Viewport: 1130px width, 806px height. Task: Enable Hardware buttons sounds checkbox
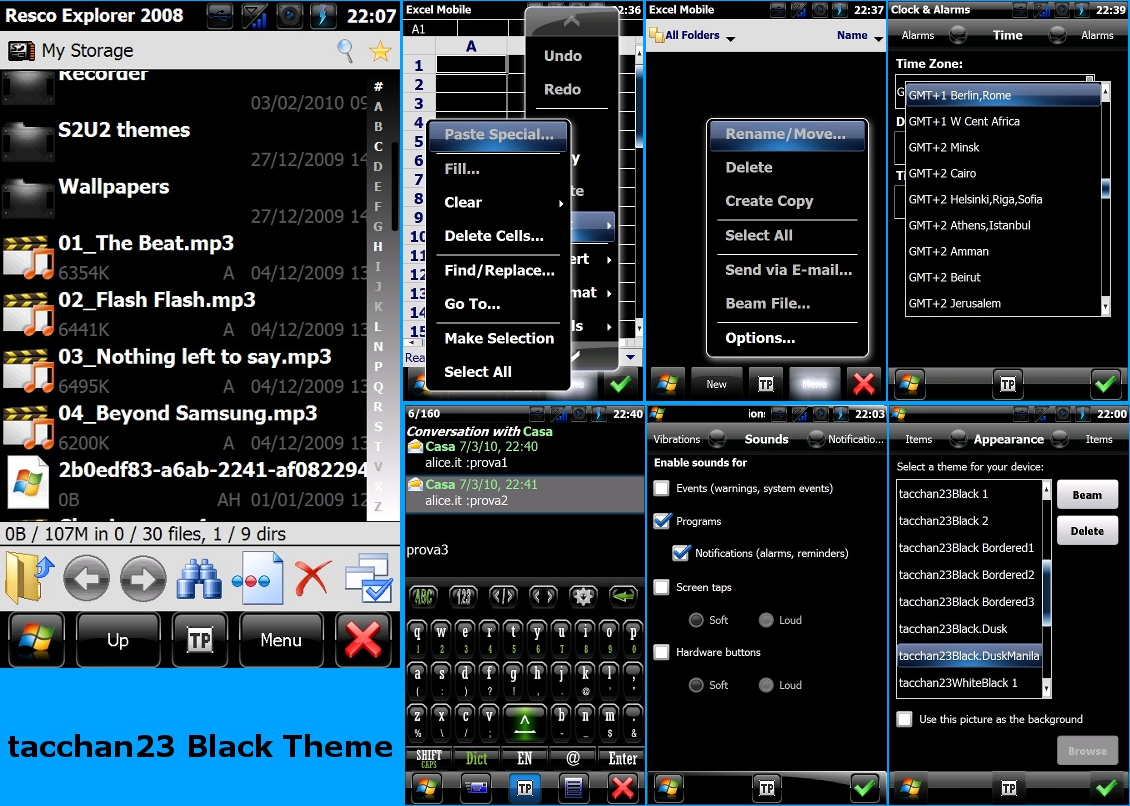pos(662,652)
